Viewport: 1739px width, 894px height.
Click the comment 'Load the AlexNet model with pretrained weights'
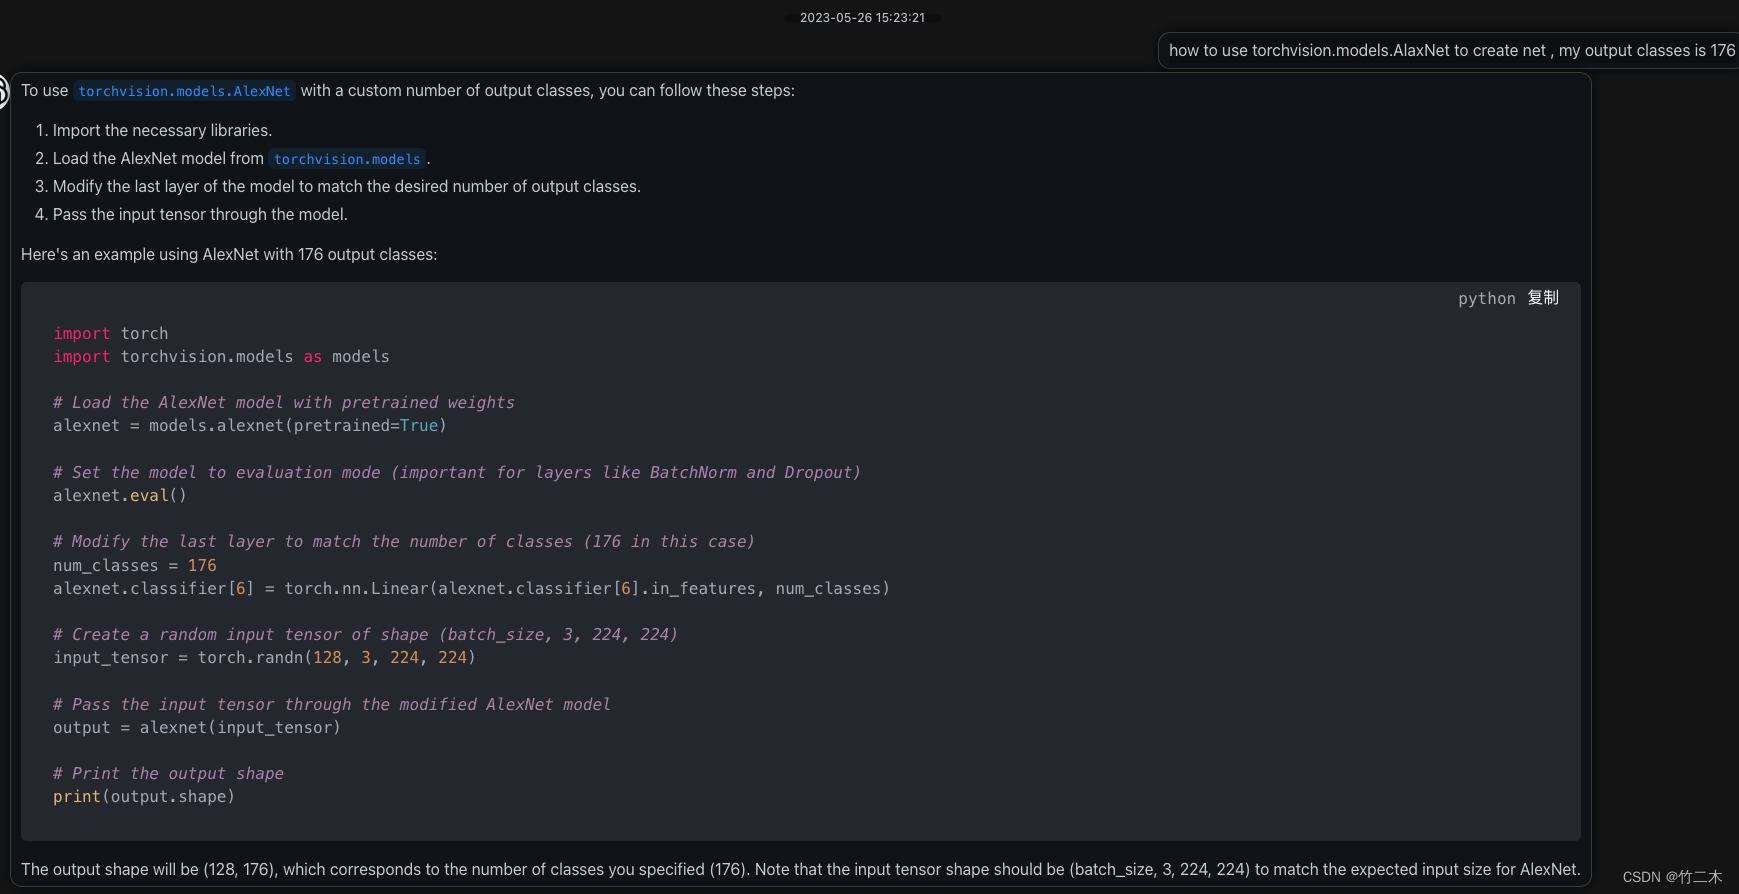(284, 402)
